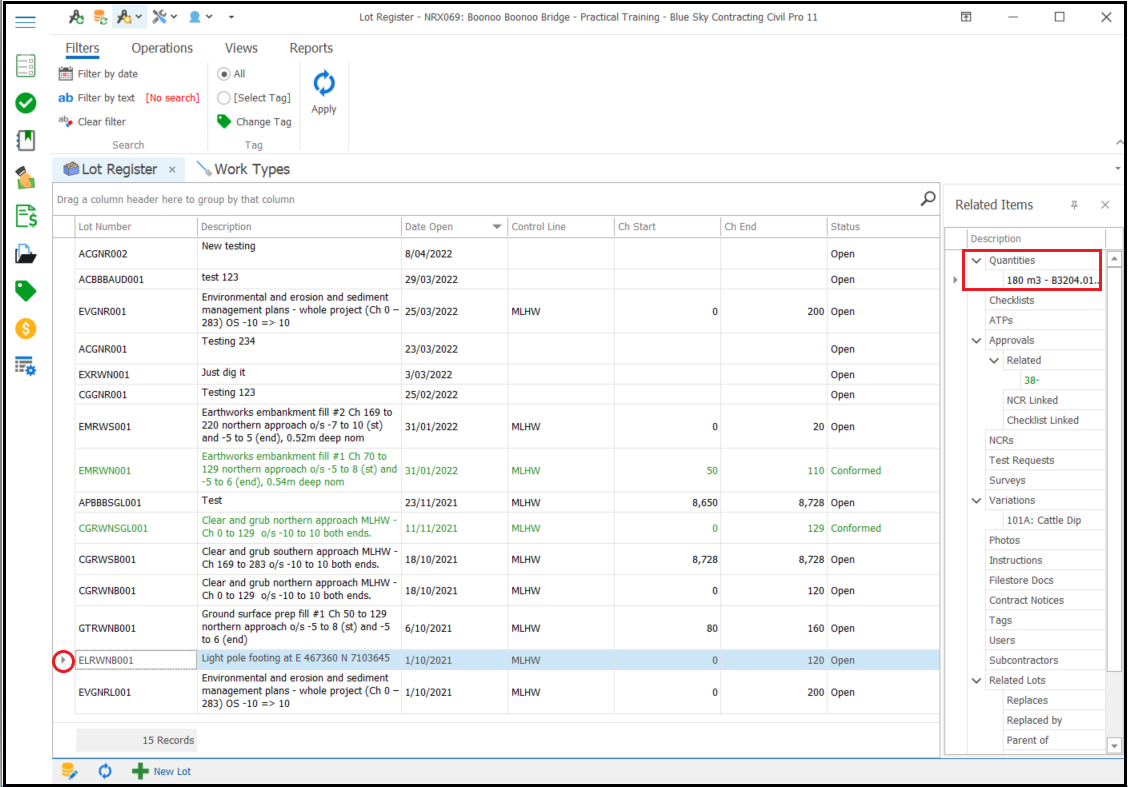
Task: Select the Filestore Docs tree item
Action: pyautogui.click(x=1021, y=581)
